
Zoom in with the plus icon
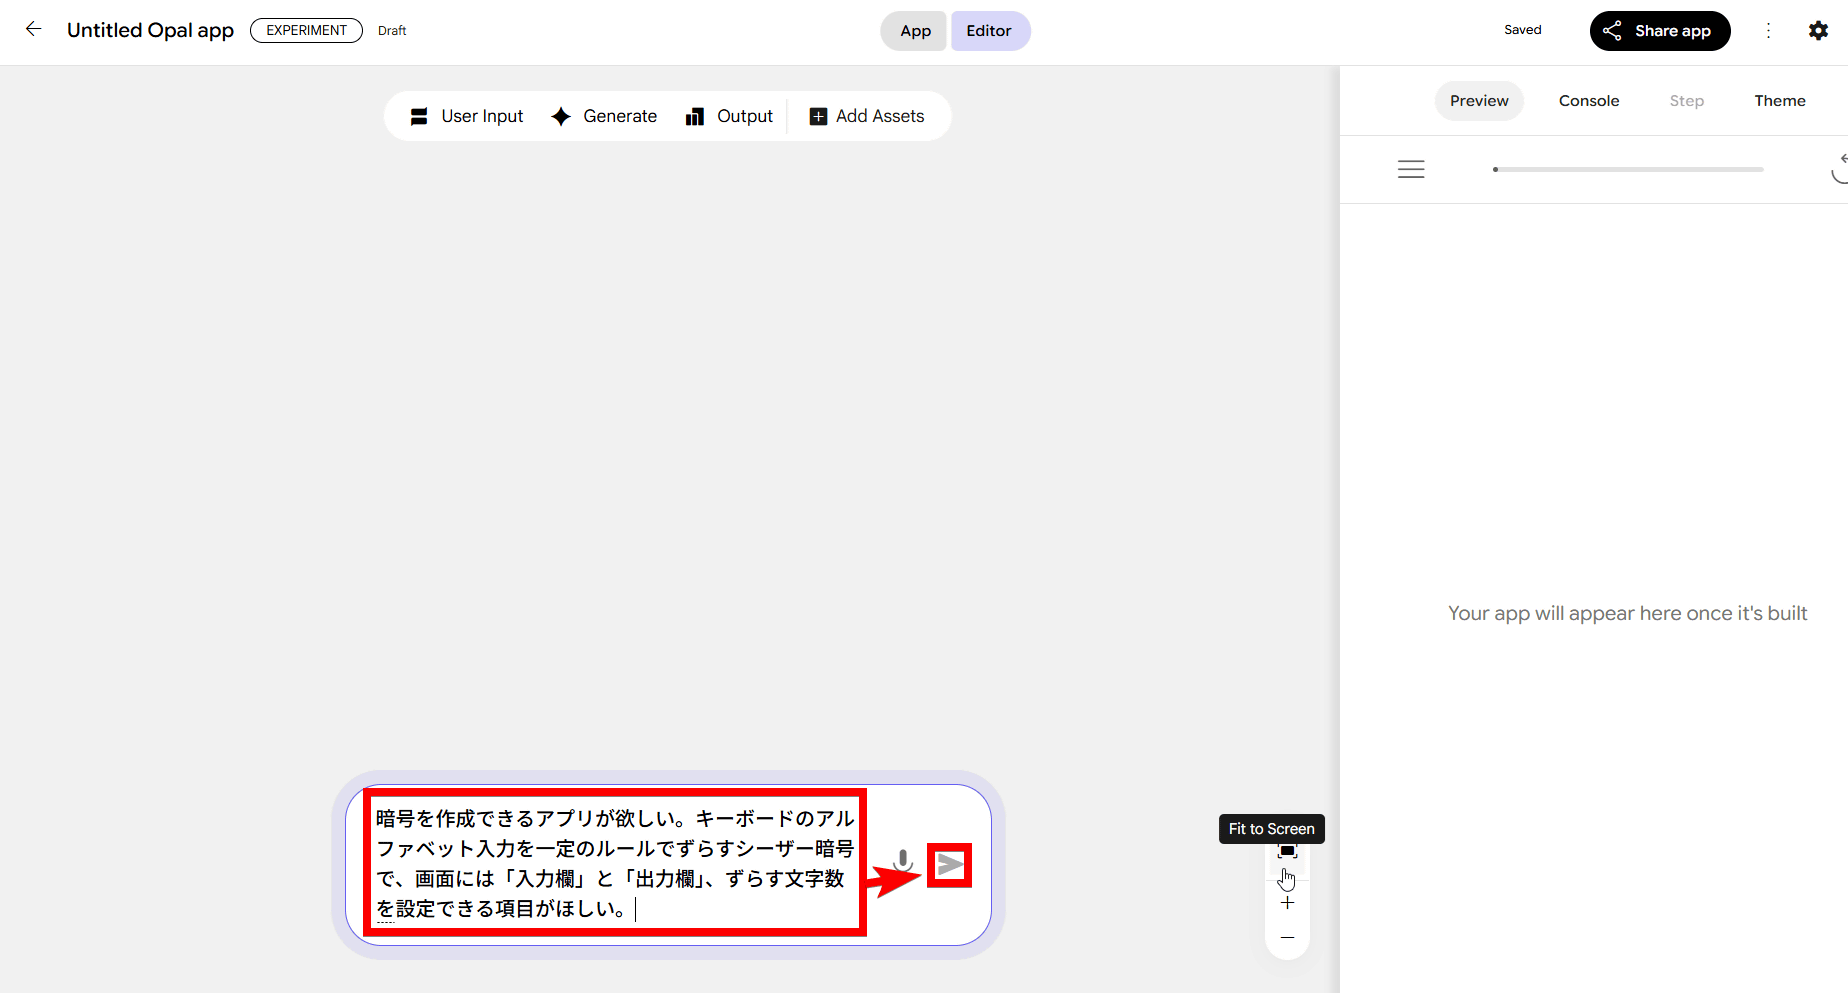pos(1287,903)
